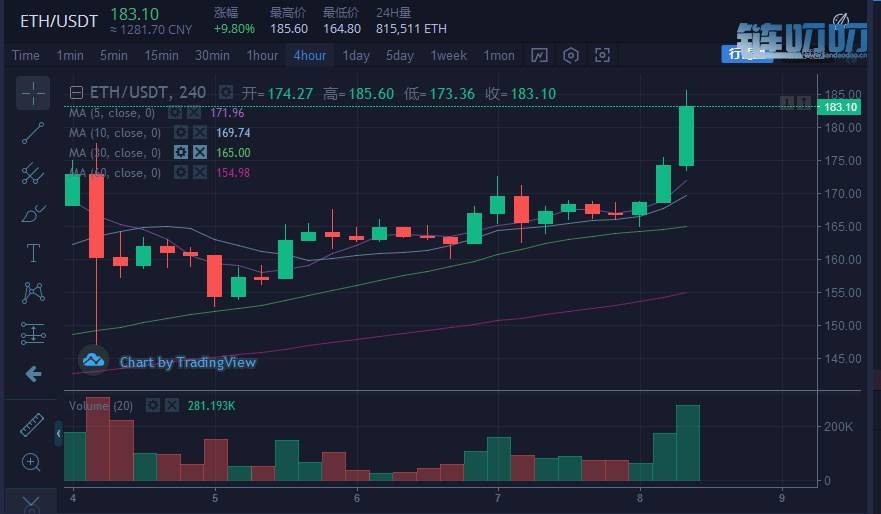Click the back arrow in left toolbar

(33, 374)
